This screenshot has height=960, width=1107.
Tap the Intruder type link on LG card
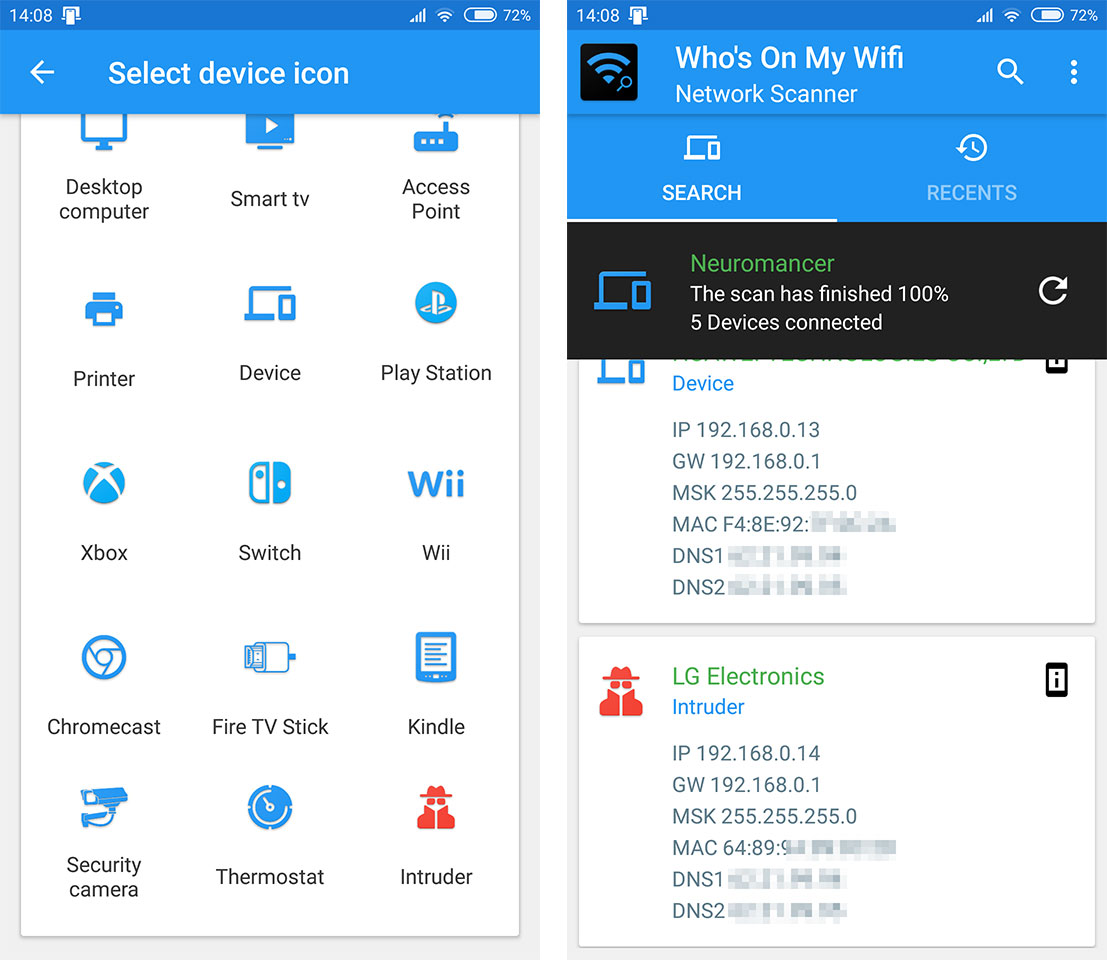(707, 707)
